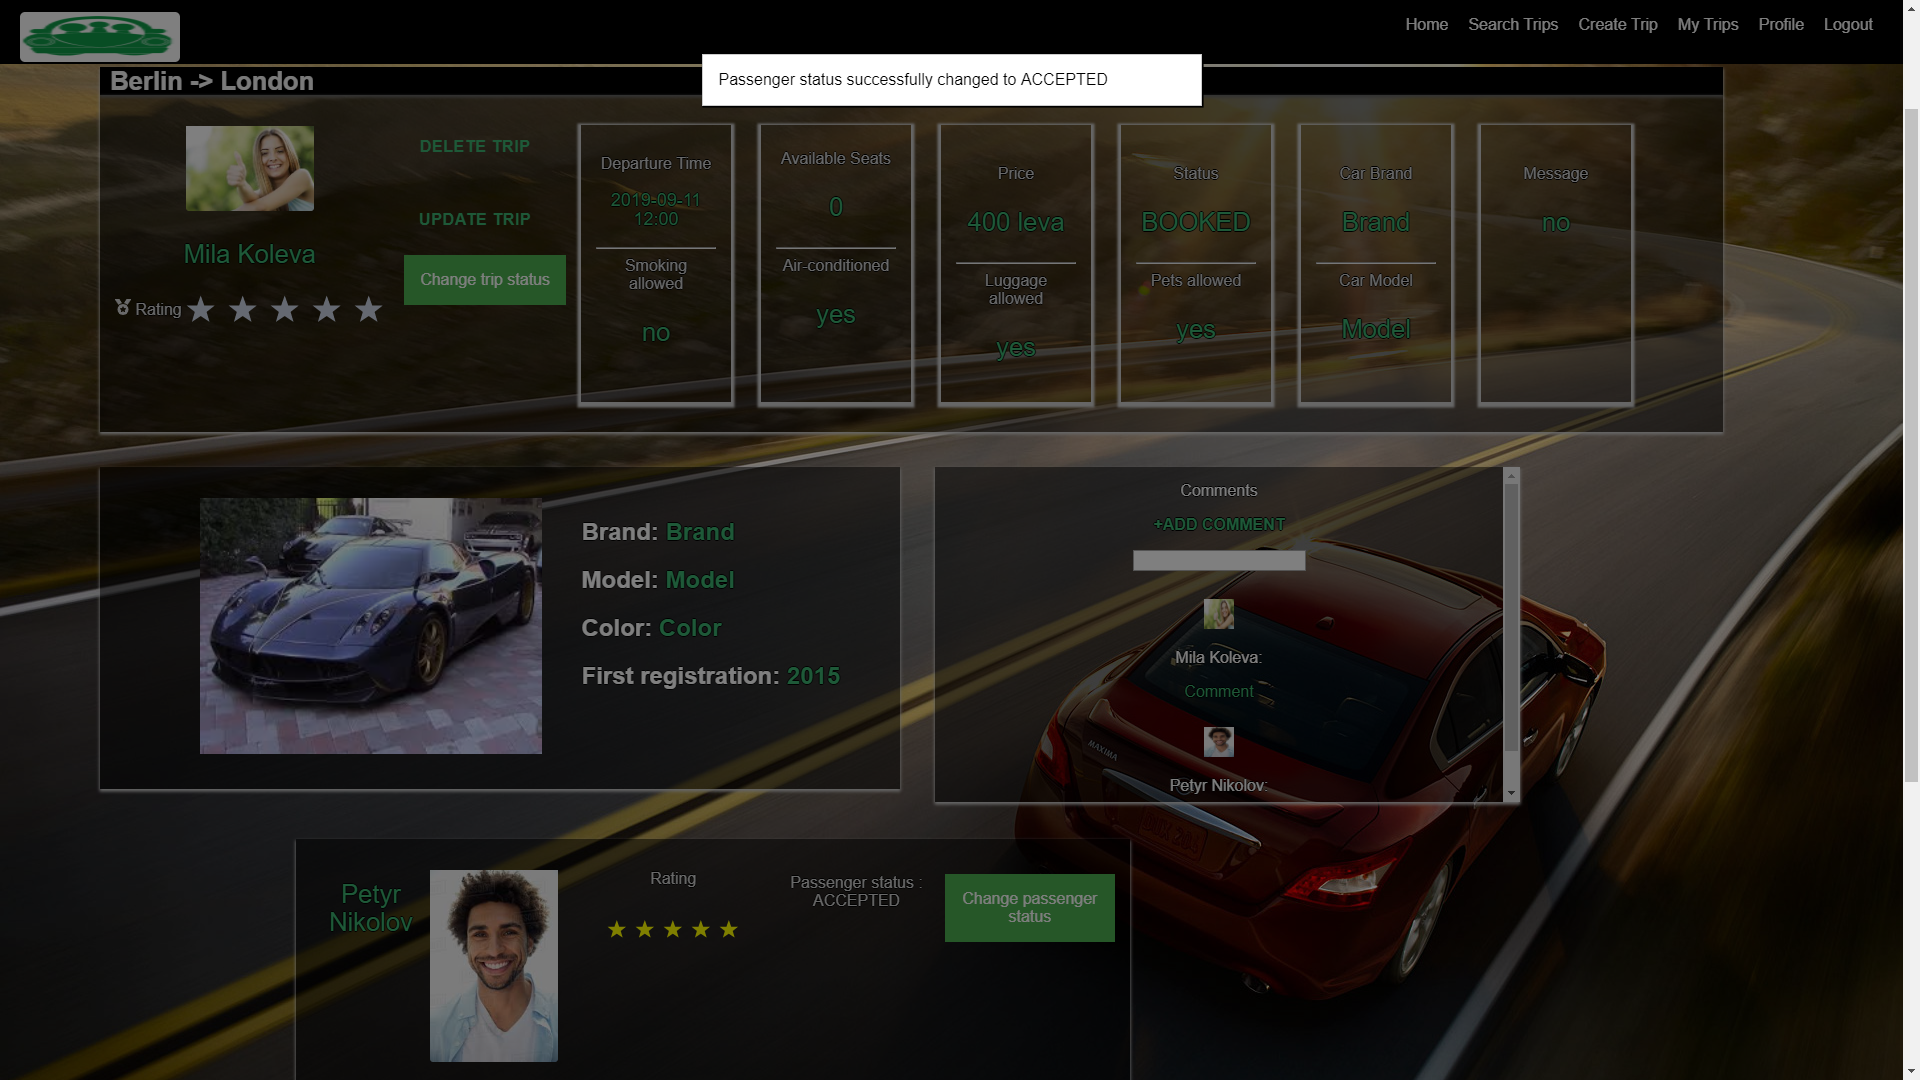
Task: Open the Home page
Action: [1427, 24]
